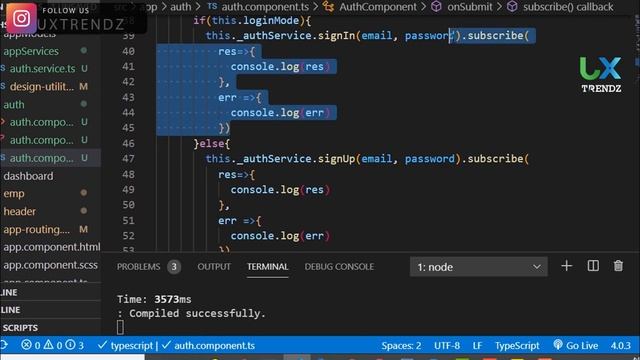Click the plus icon for a new terminal
The image size is (640, 360).
566,266
